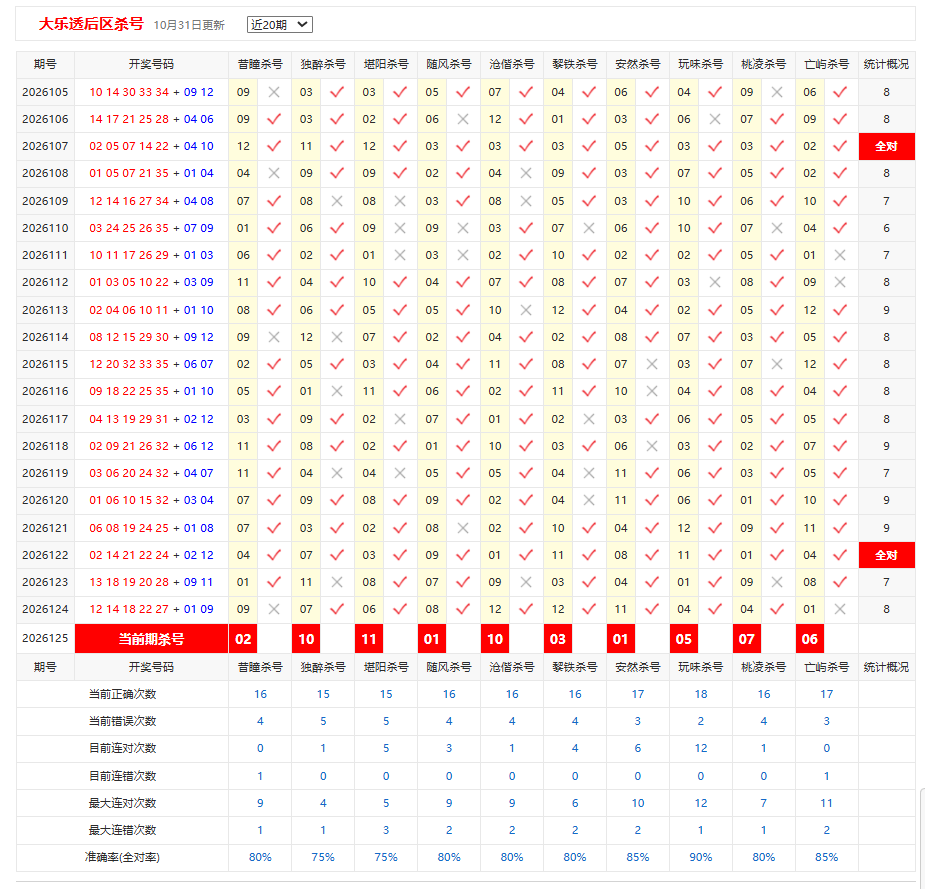Click the check mark for 昔瞳杀号 in row 2026122
The height and width of the screenshot is (889, 925).
pyautogui.click(x=274, y=555)
